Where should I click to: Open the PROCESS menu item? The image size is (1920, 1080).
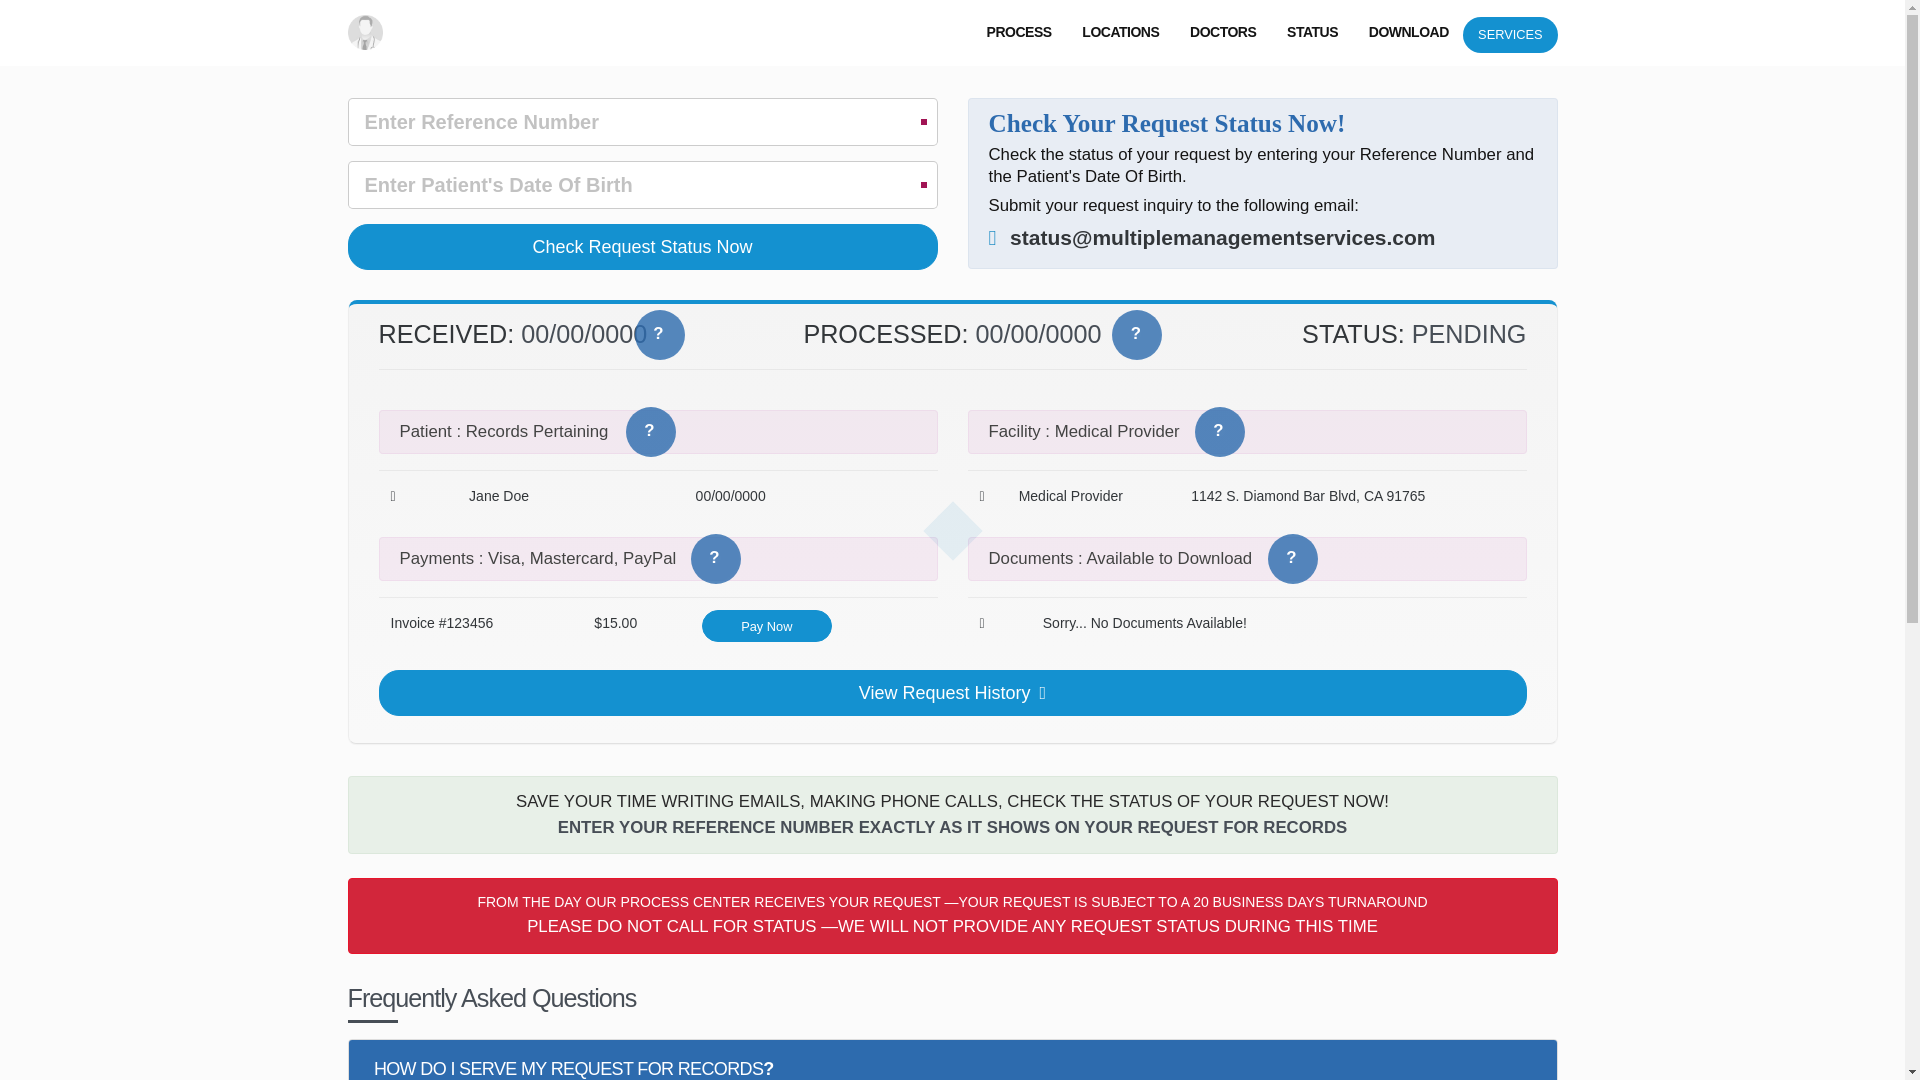(x=1019, y=32)
